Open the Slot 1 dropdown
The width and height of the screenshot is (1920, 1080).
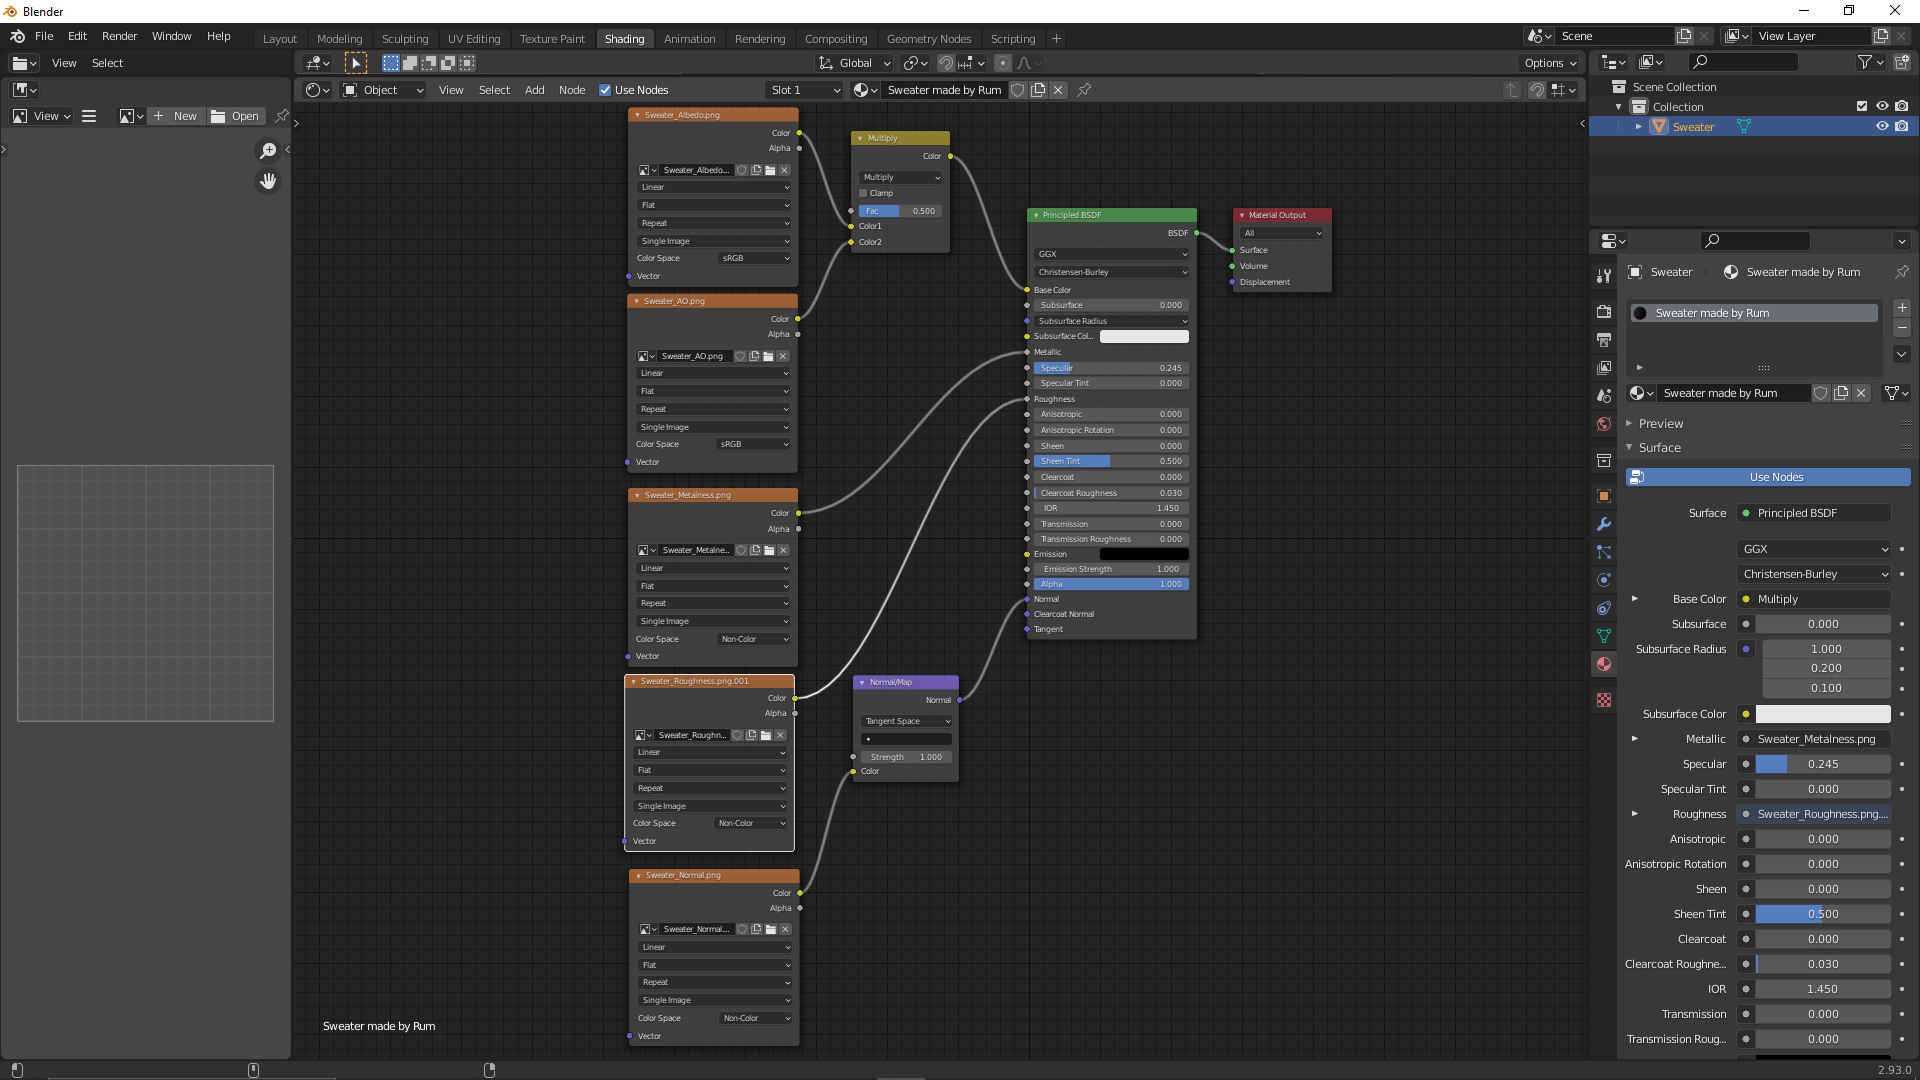(805, 90)
